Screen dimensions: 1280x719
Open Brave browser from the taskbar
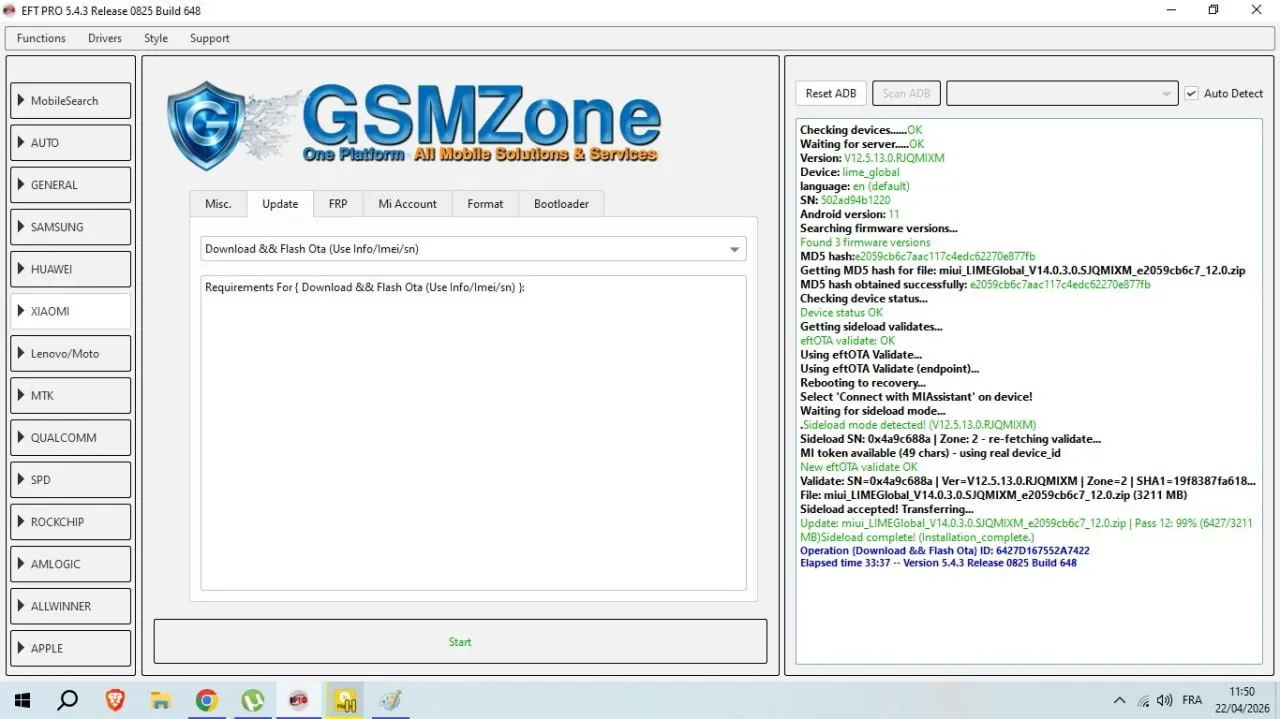(x=115, y=700)
